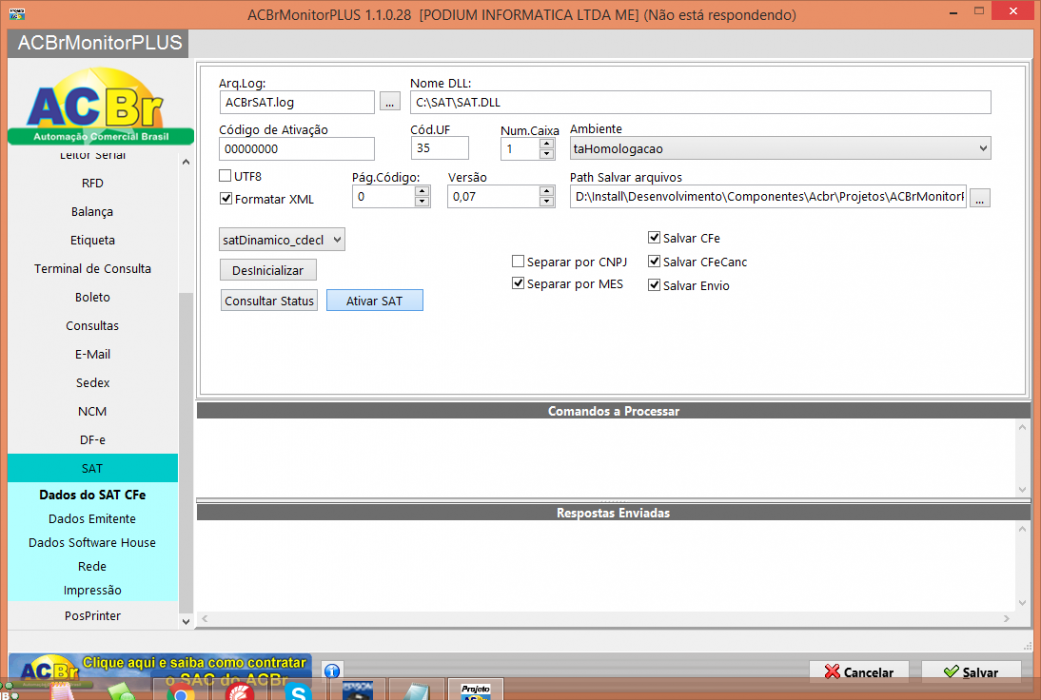Click the application icon in the title bar

click(17, 13)
